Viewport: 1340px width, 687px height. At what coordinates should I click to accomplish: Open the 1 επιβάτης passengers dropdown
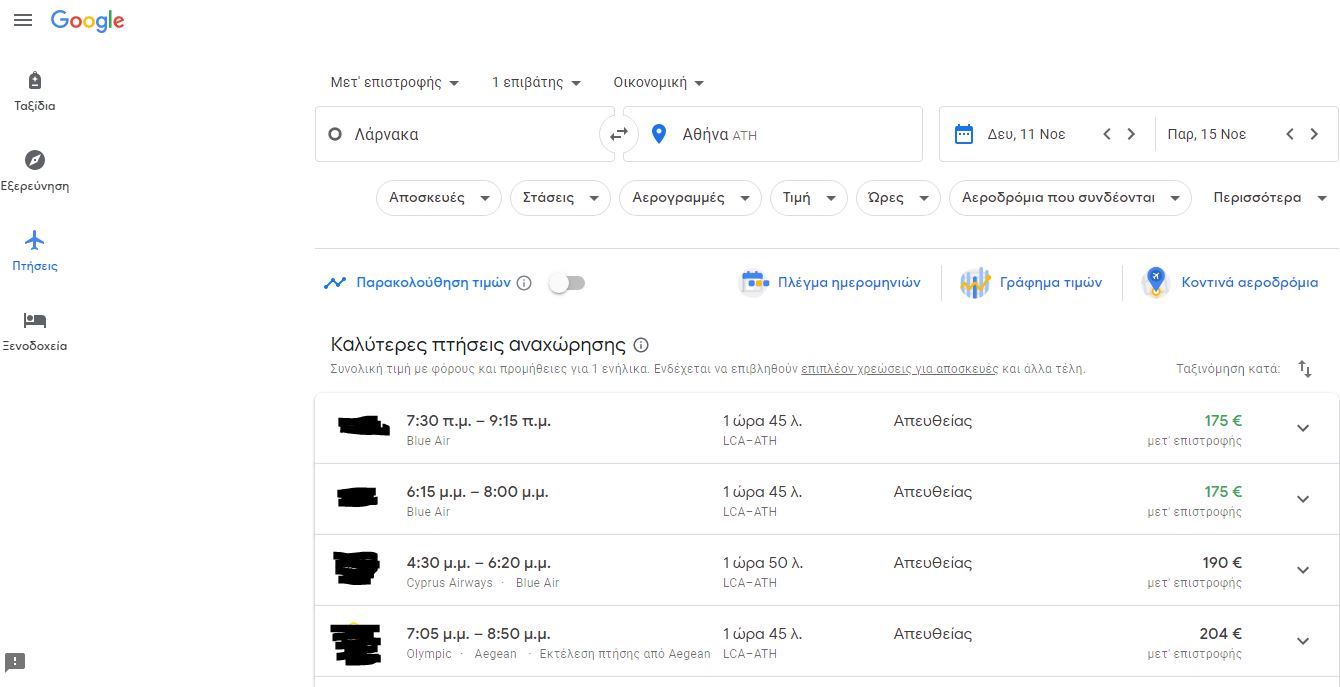click(x=536, y=83)
